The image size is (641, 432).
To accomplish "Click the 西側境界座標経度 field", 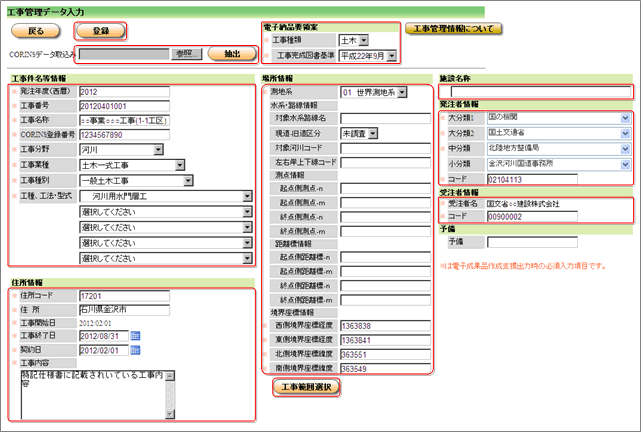I will pos(385,326).
